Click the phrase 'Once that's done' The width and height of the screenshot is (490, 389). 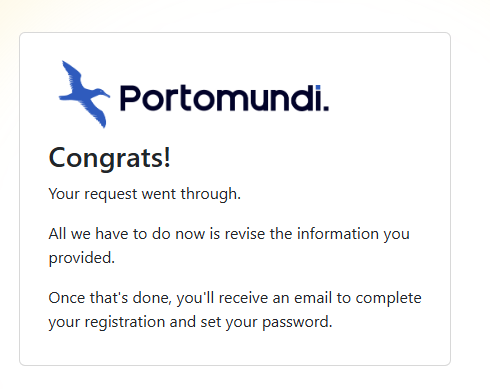(x=110, y=298)
